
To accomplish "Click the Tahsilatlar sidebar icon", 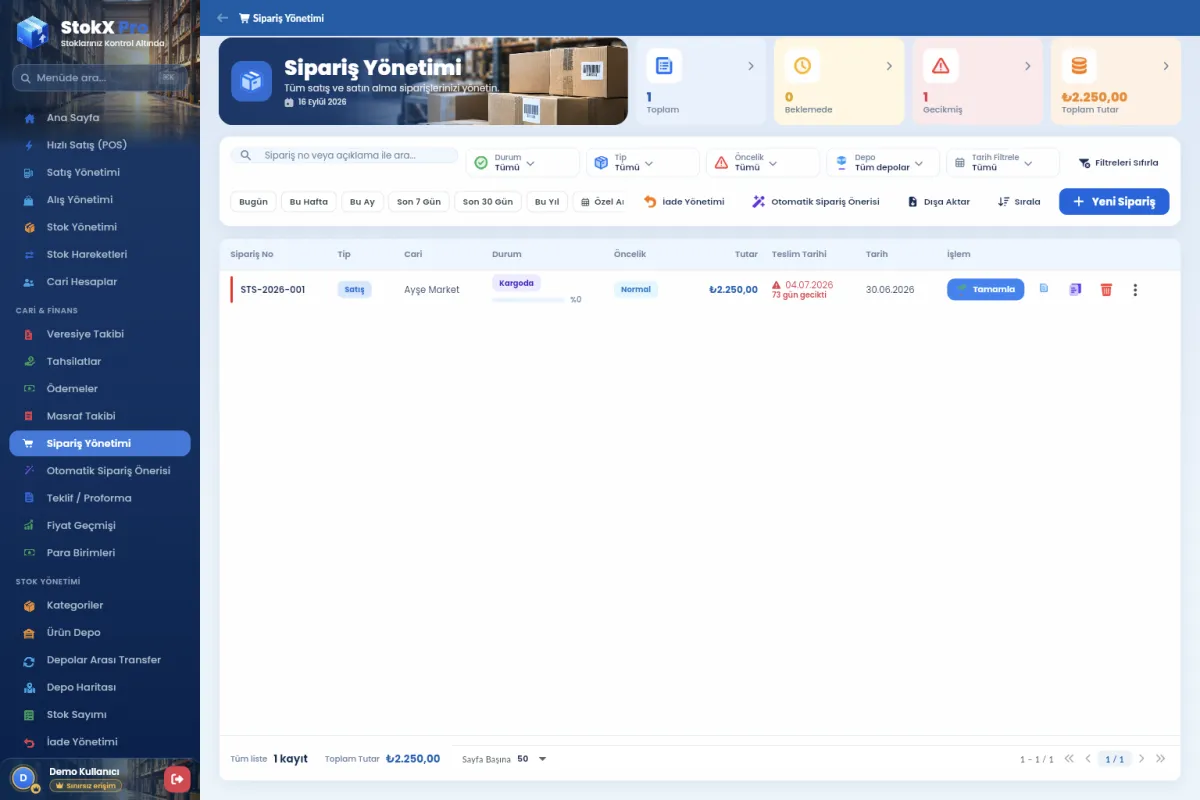I will tap(28, 361).
